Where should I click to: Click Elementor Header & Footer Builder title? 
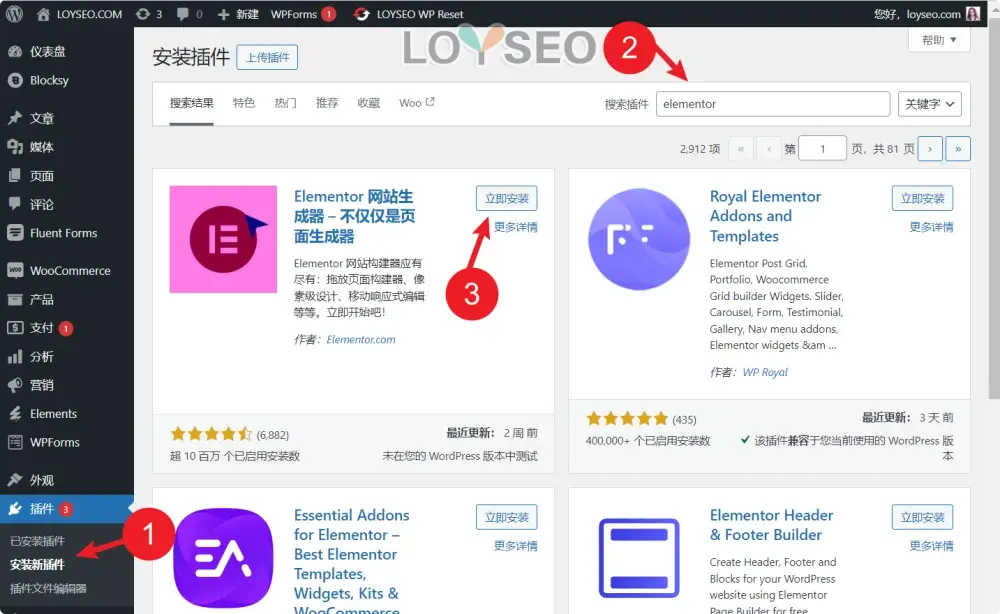pos(771,525)
